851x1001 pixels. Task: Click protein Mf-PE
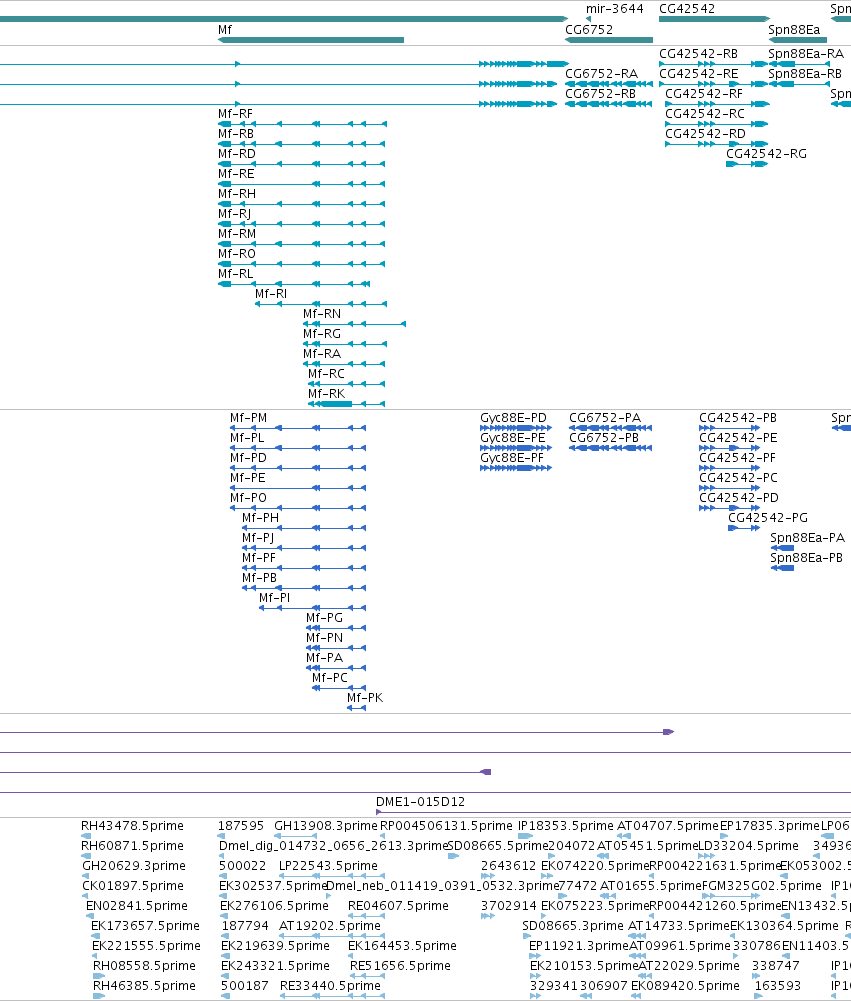click(x=248, y=478)
